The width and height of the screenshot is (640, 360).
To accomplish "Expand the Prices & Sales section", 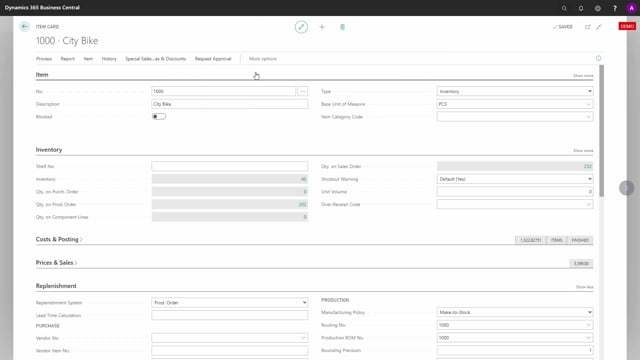I will tap(56, 262).
